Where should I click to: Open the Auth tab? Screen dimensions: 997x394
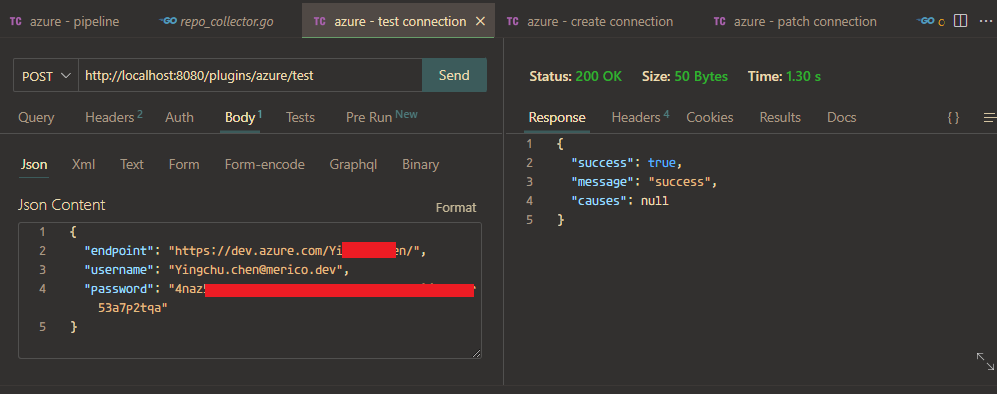(179, 118)
